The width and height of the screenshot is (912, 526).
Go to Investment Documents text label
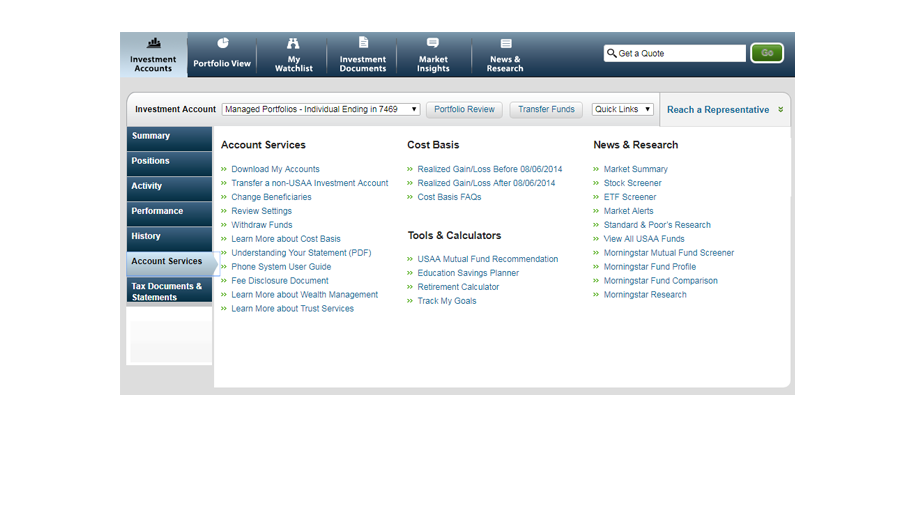[363, 64]
